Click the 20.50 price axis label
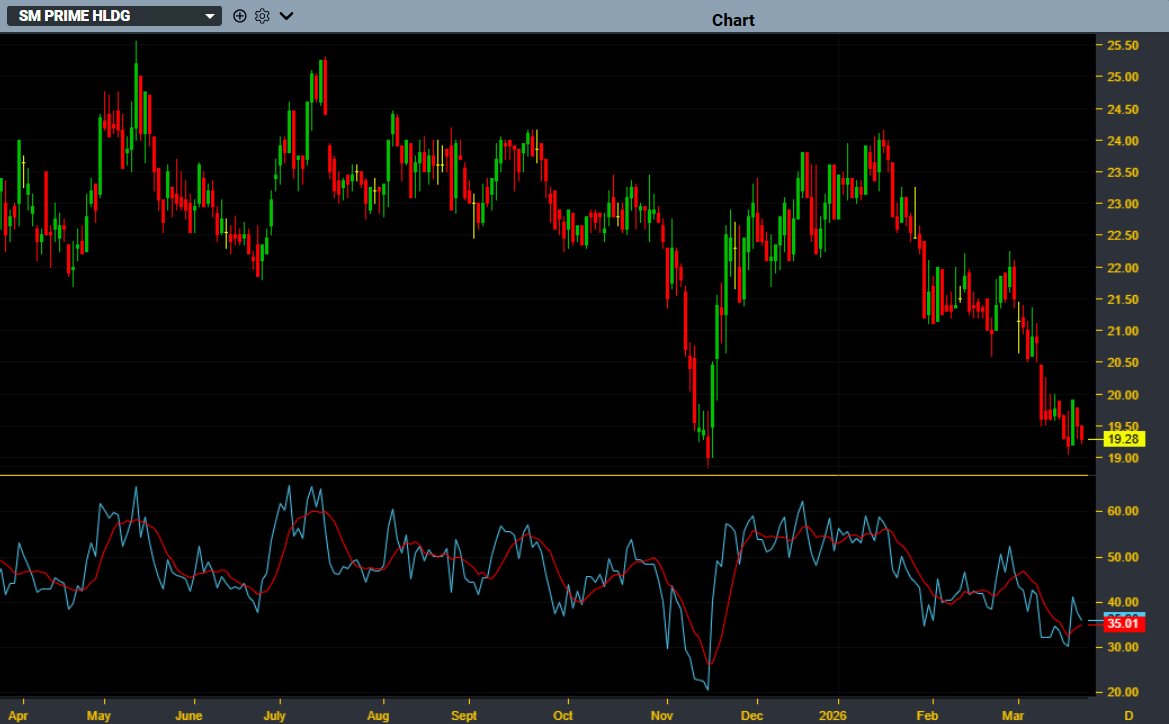Viewport: 1169px width, 724px height. tap(1122, 362)
